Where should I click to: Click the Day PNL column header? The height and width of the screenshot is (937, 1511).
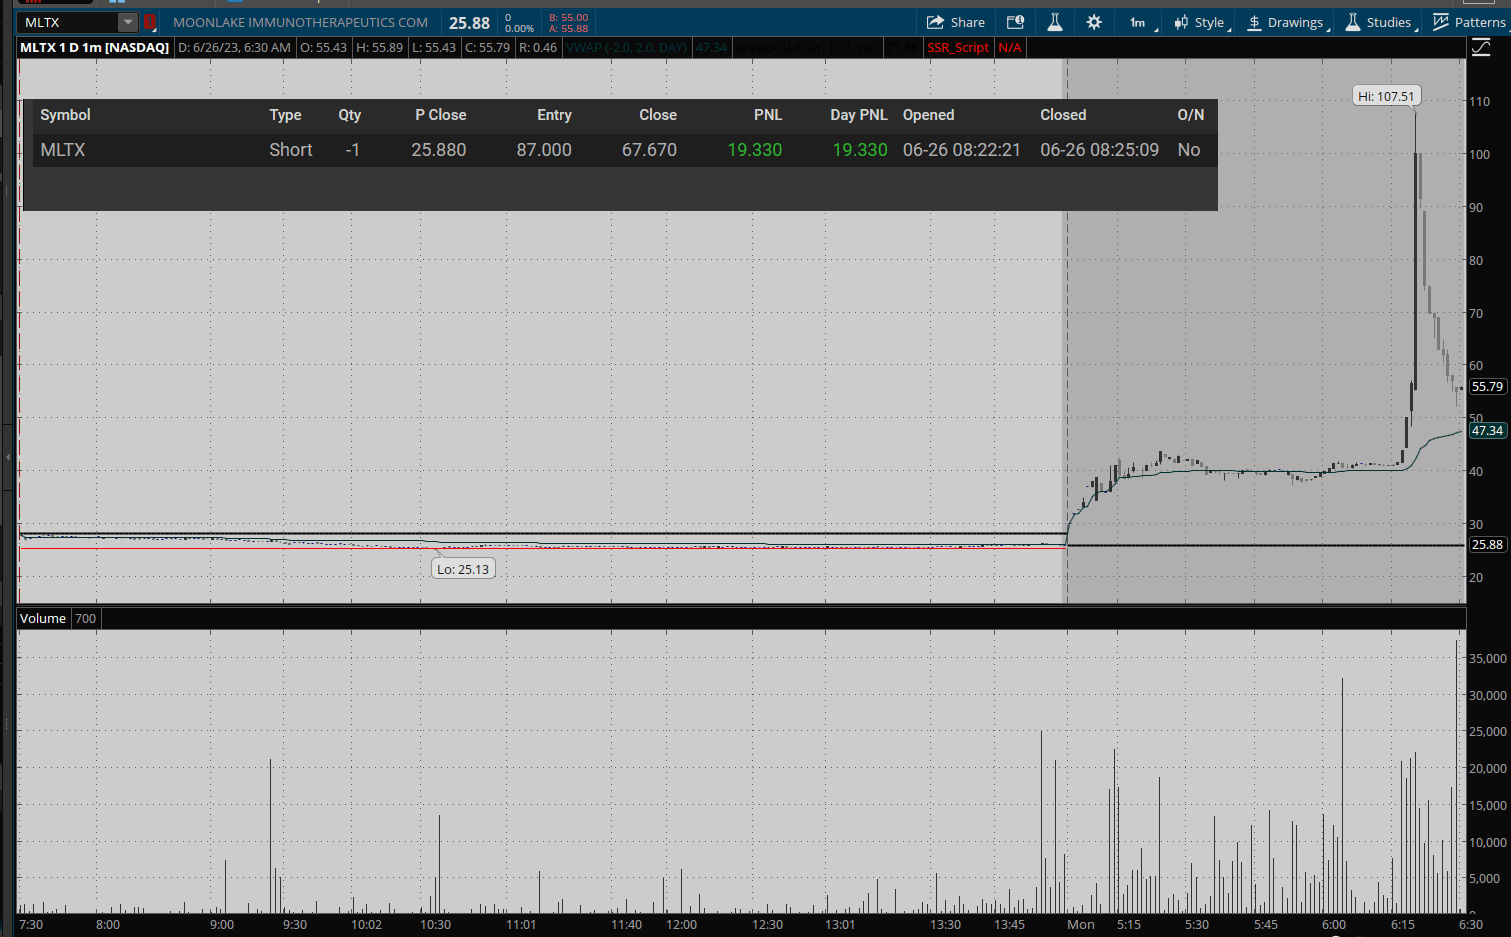pos(859,115)
